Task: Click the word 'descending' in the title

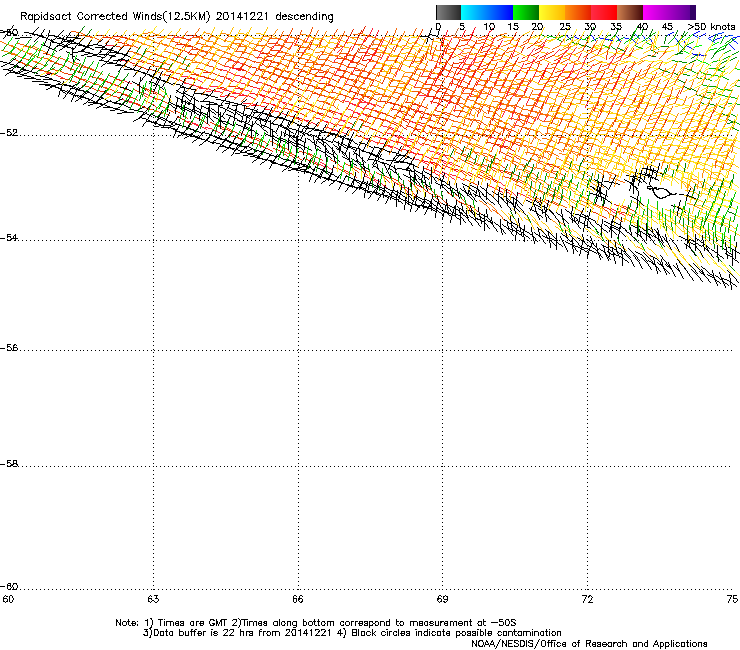Action: coord(304,17)
